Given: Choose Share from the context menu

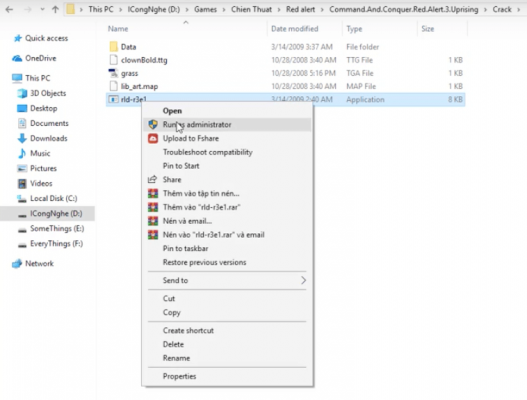Looking at the screenshot, I should pyautogui.click(x=227, y=180).
